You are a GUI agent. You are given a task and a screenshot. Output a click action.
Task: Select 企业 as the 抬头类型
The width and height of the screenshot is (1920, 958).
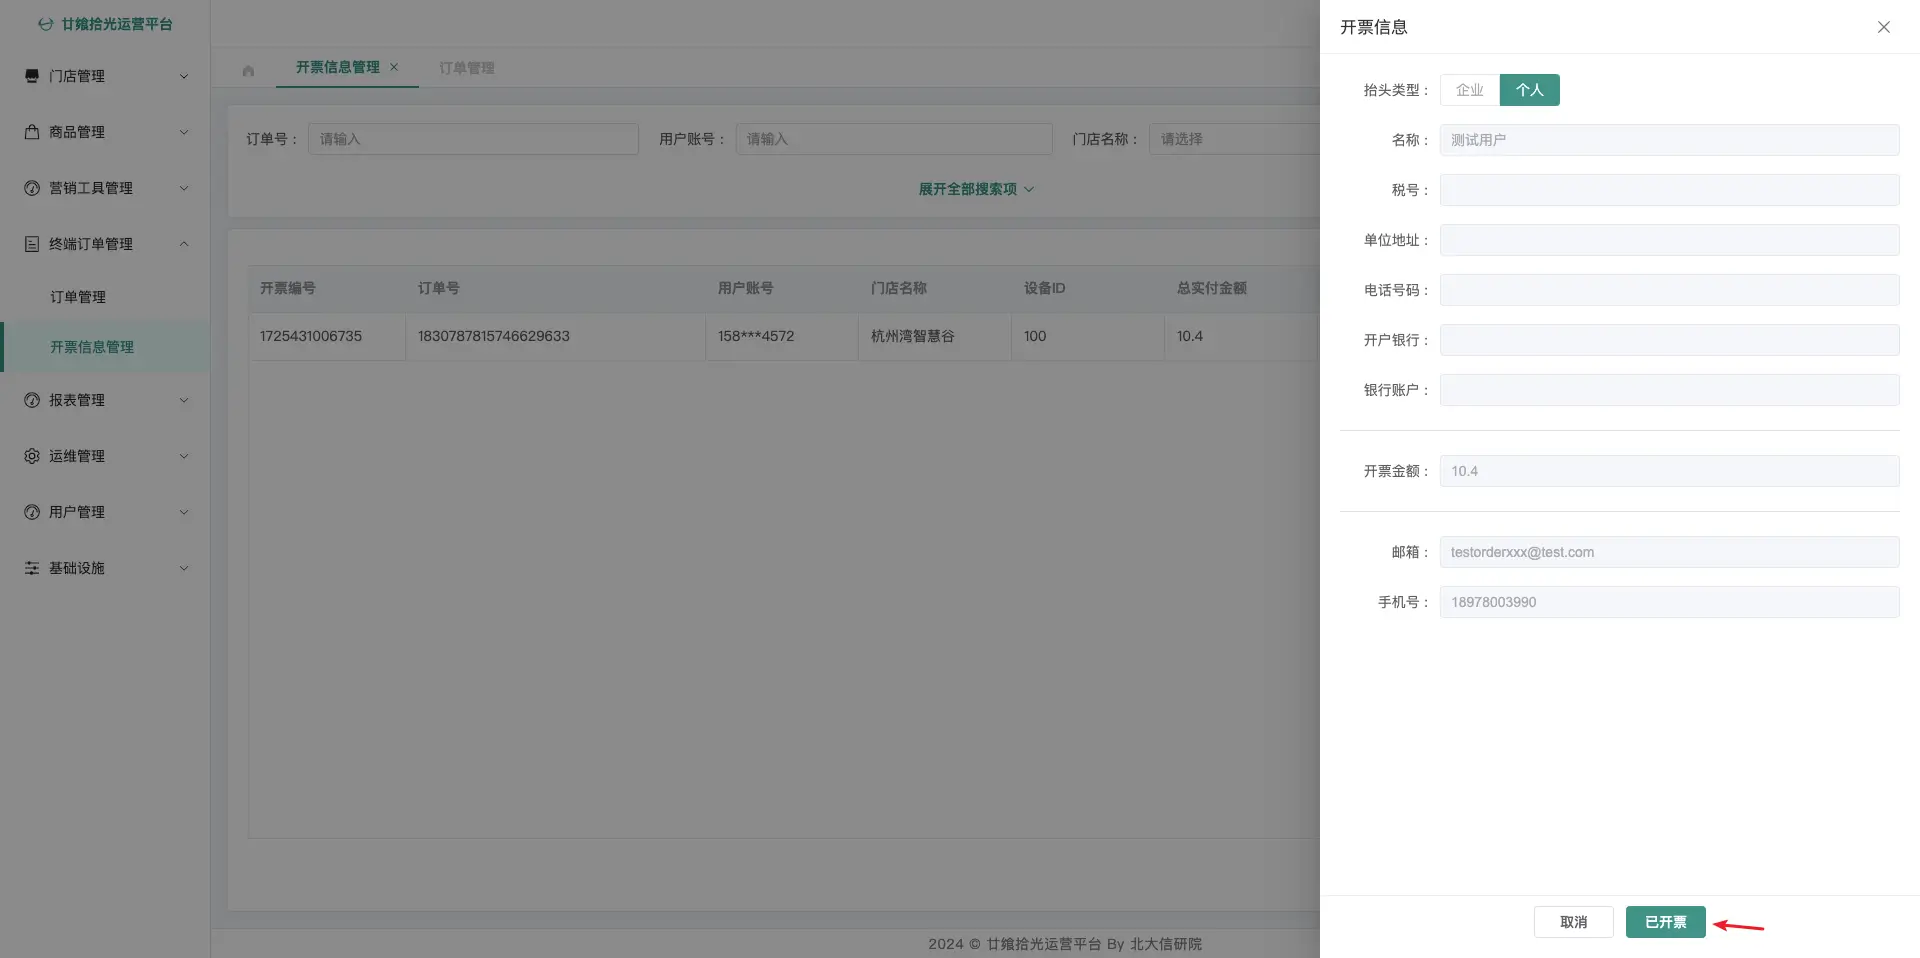pyautogui.click(x=1470, y=90)
